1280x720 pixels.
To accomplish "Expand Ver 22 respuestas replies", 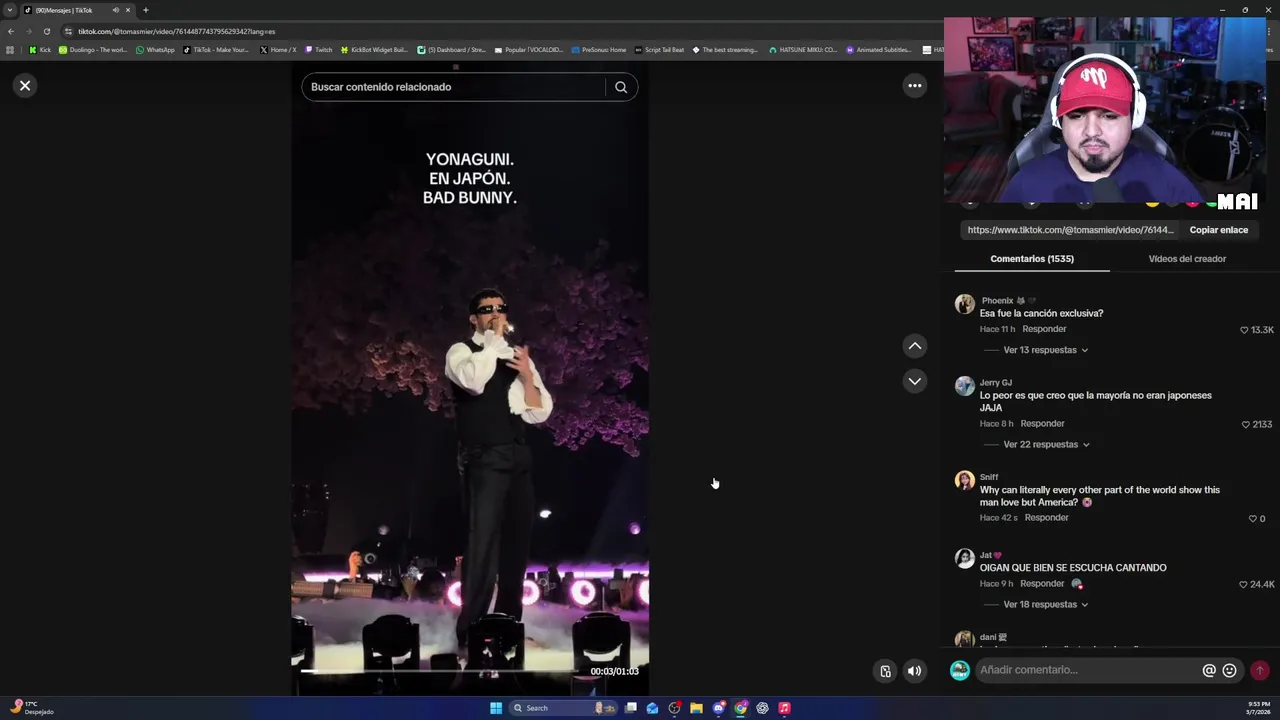I will point(1046,444).
